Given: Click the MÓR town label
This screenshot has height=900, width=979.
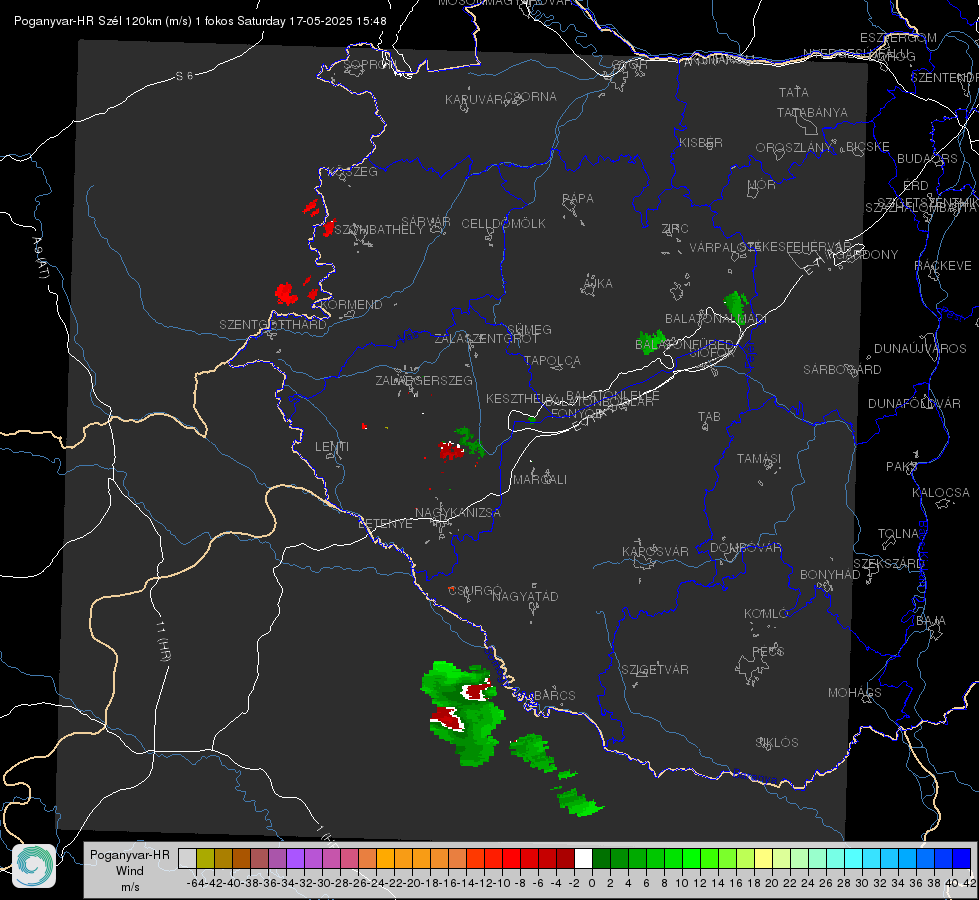Looking at the screenshot, I should pos(762,184).
